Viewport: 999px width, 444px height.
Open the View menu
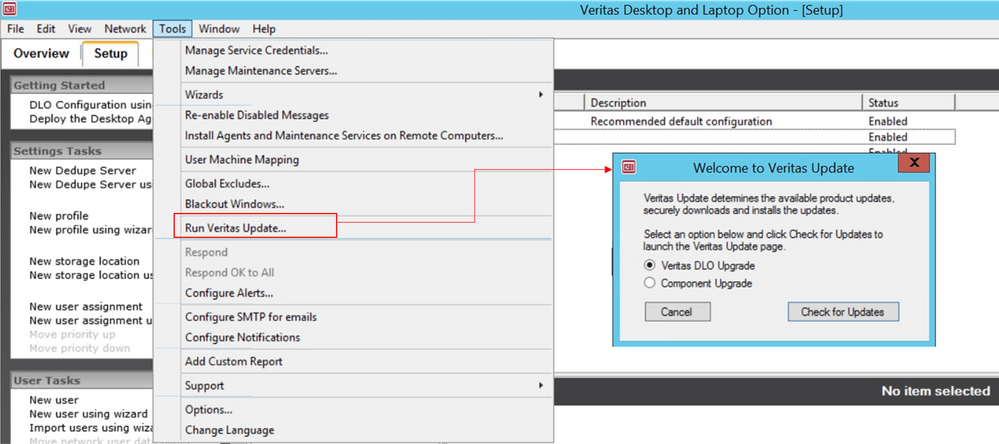[80, 29]
